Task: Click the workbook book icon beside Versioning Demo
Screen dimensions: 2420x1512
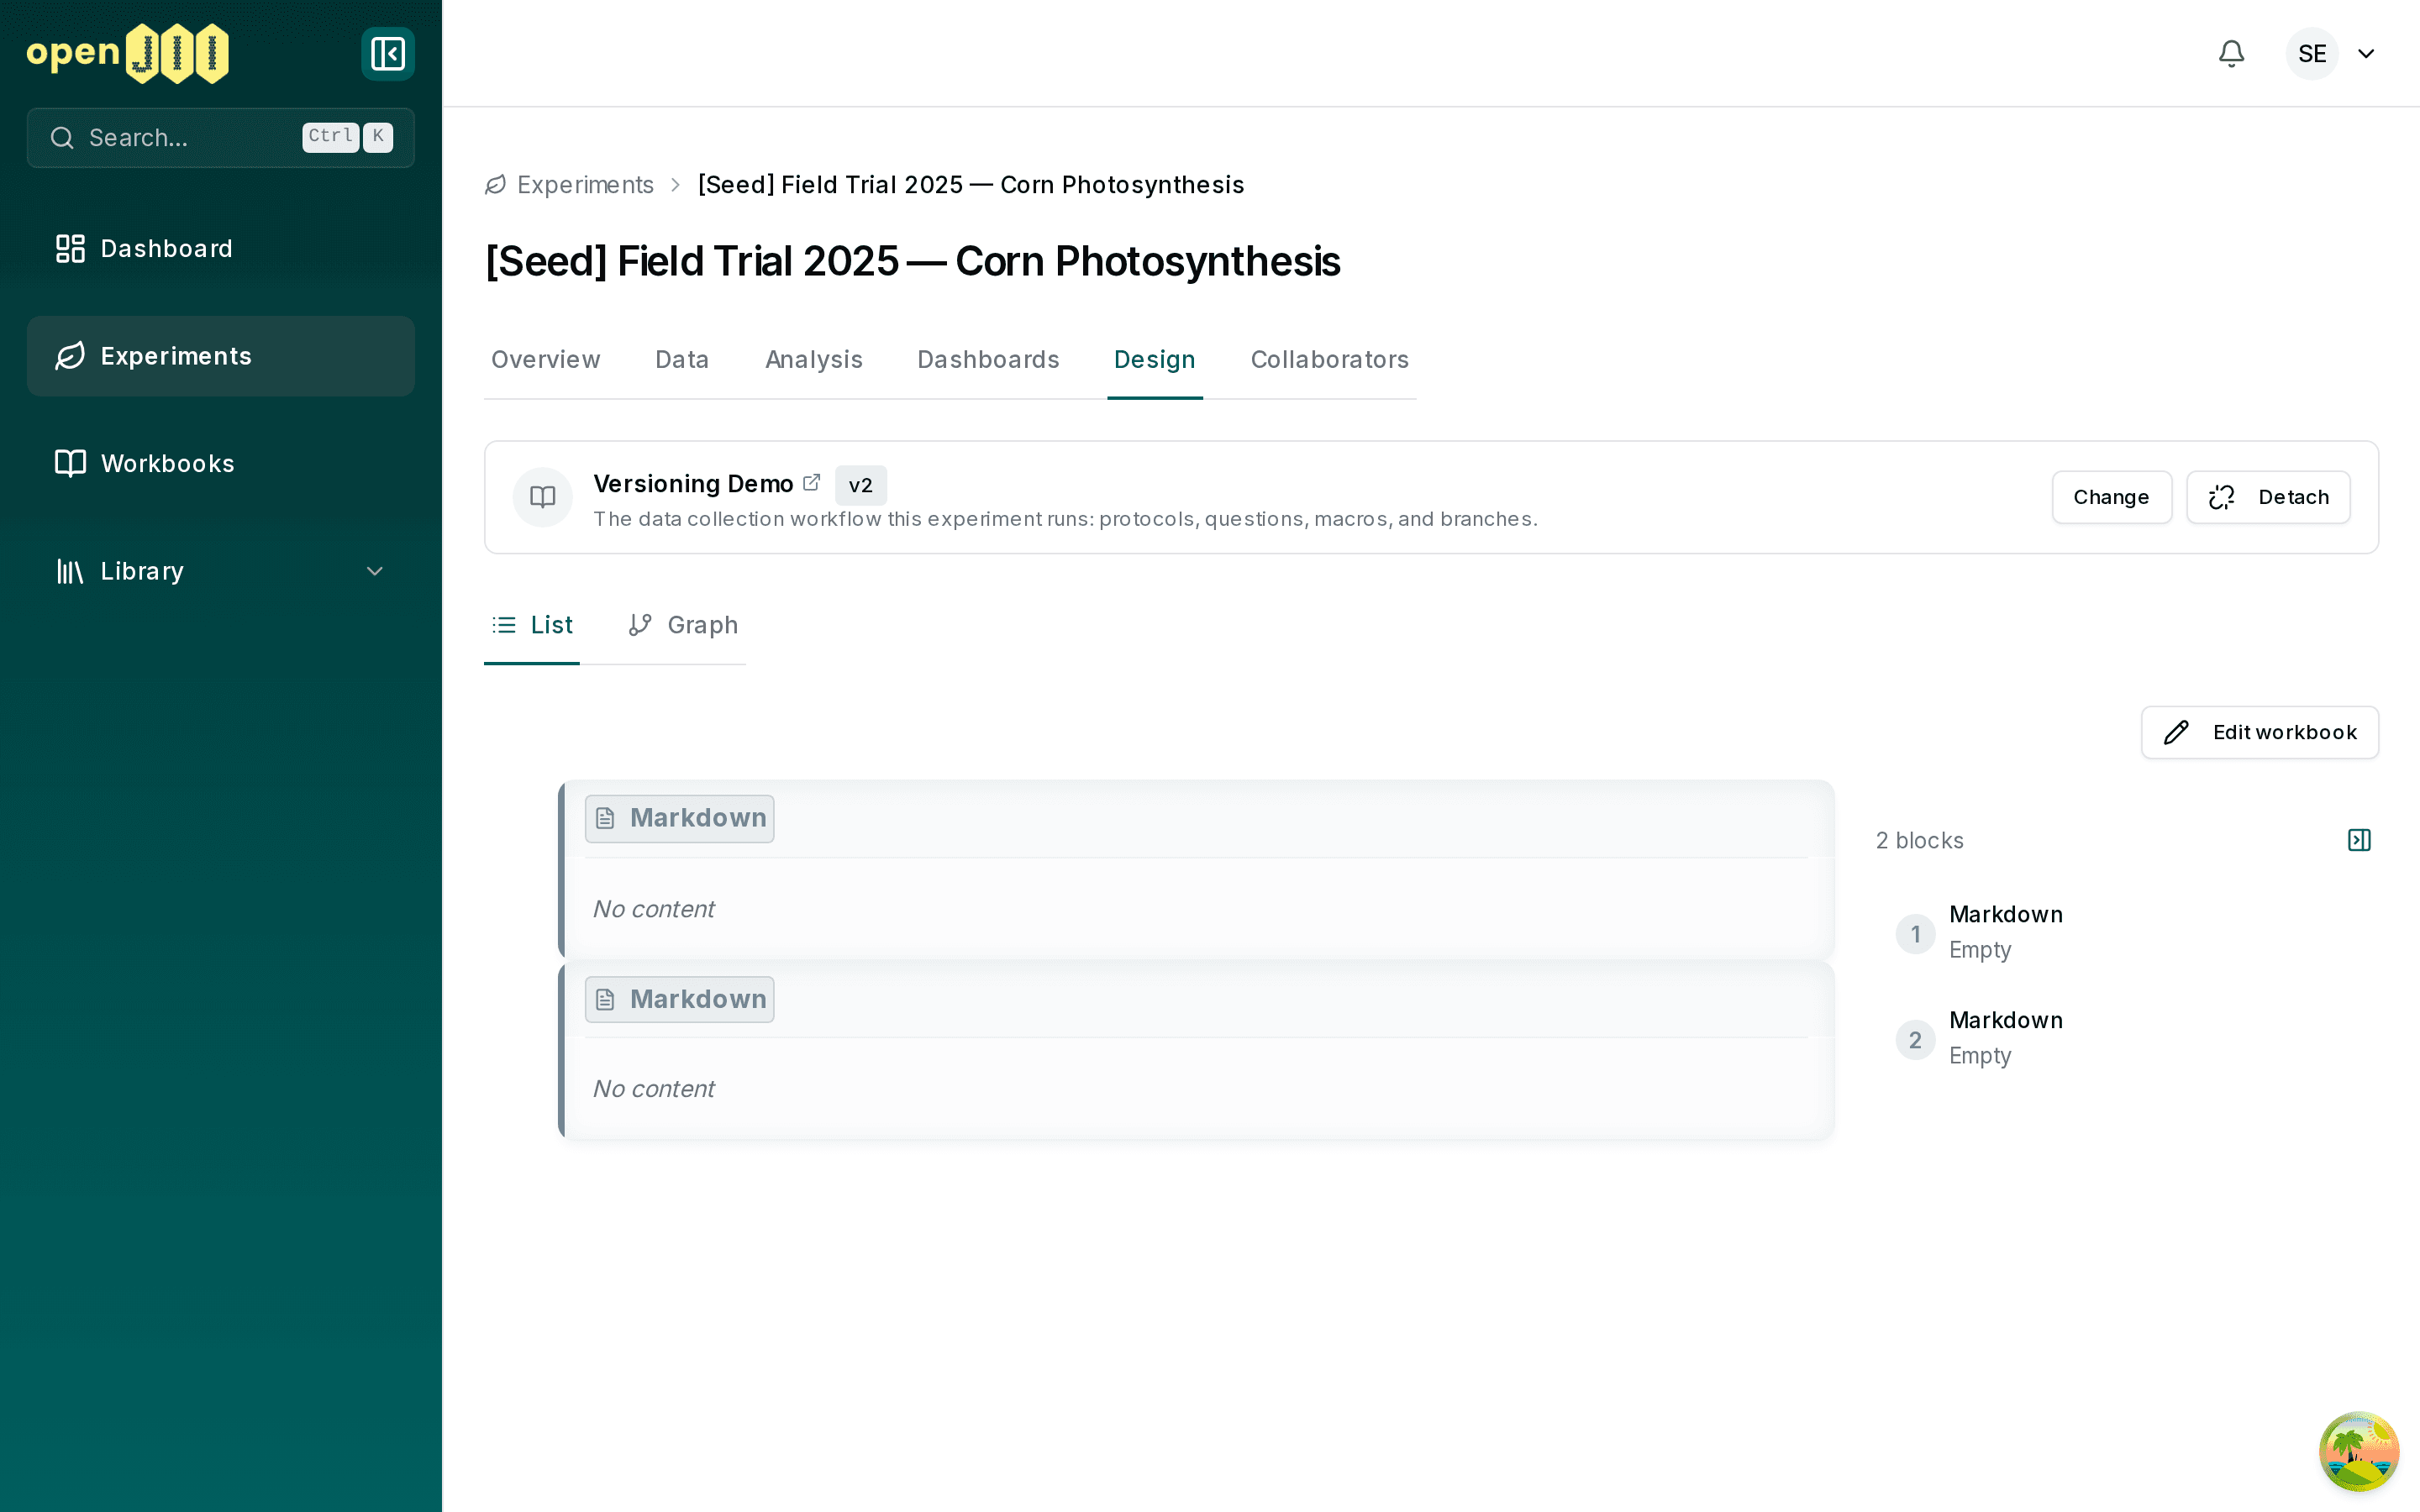Action: coord(542,497)
